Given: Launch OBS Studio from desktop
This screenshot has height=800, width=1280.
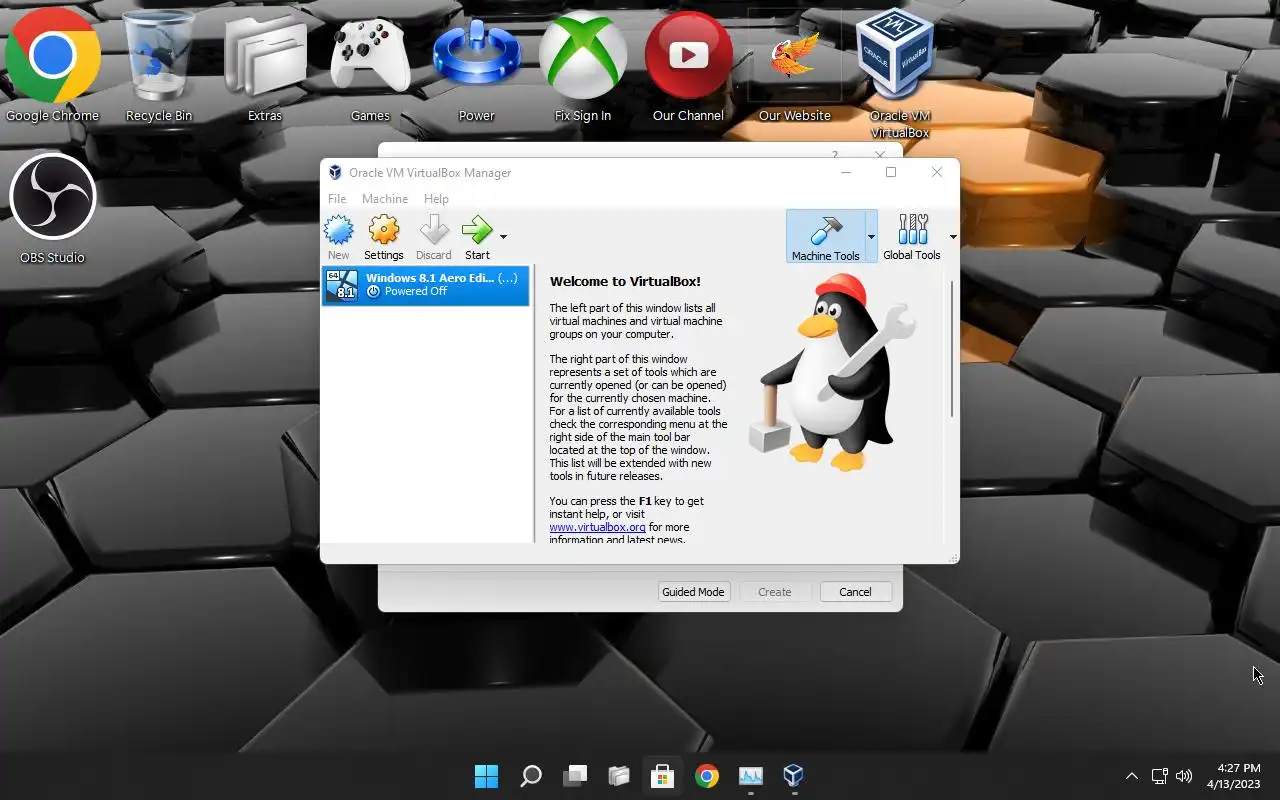Looking at the screenshot, I should [x=53, y=208].
